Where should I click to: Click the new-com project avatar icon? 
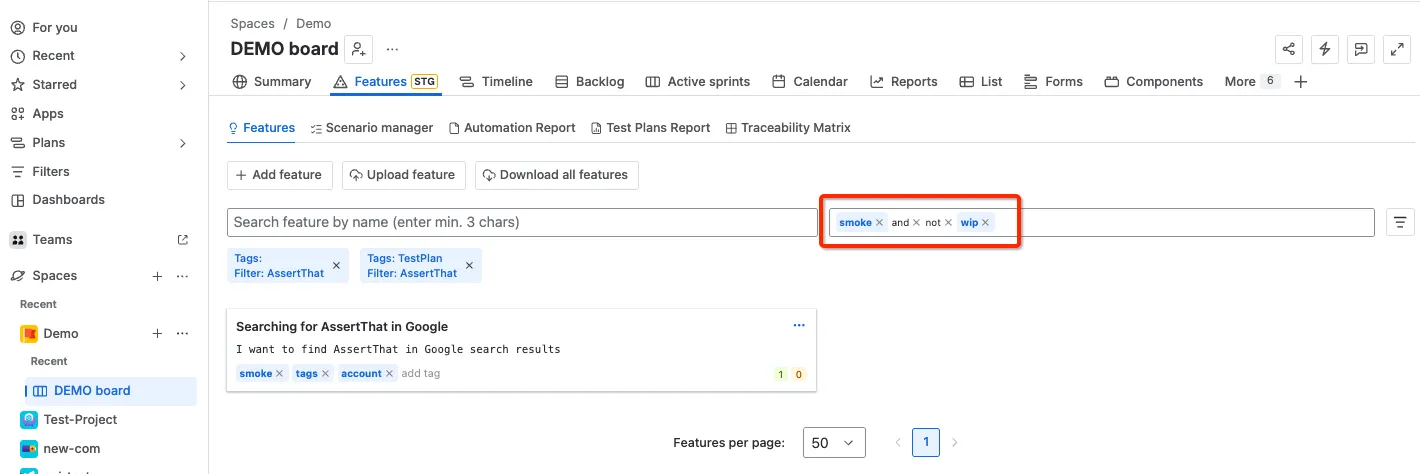pos(29,449)
